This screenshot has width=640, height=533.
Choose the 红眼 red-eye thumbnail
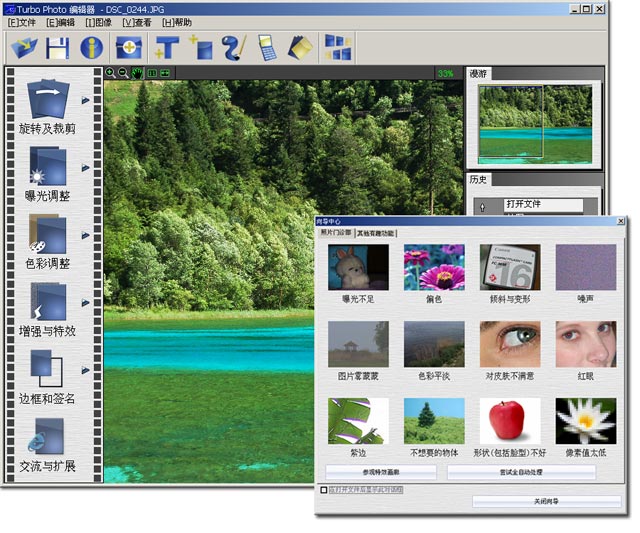(586, 344)
